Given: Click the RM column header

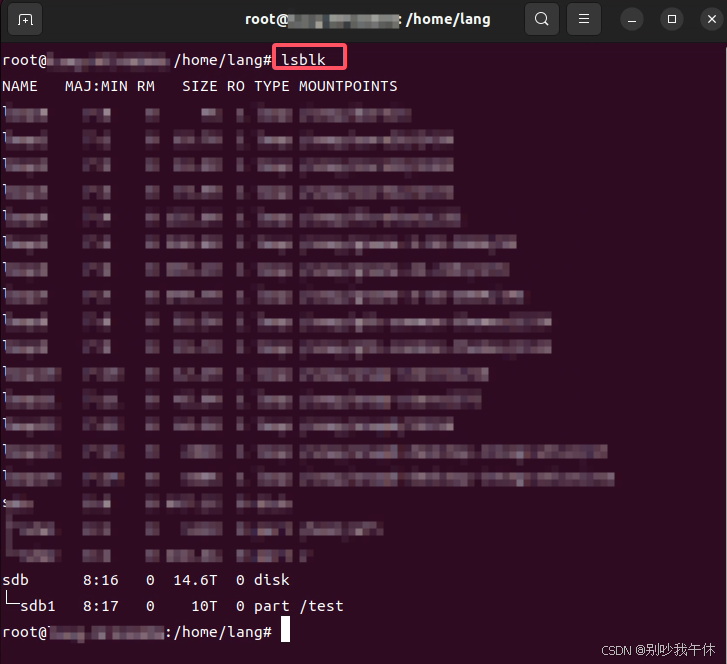Looking at the screenshot, I should (146, 86).
